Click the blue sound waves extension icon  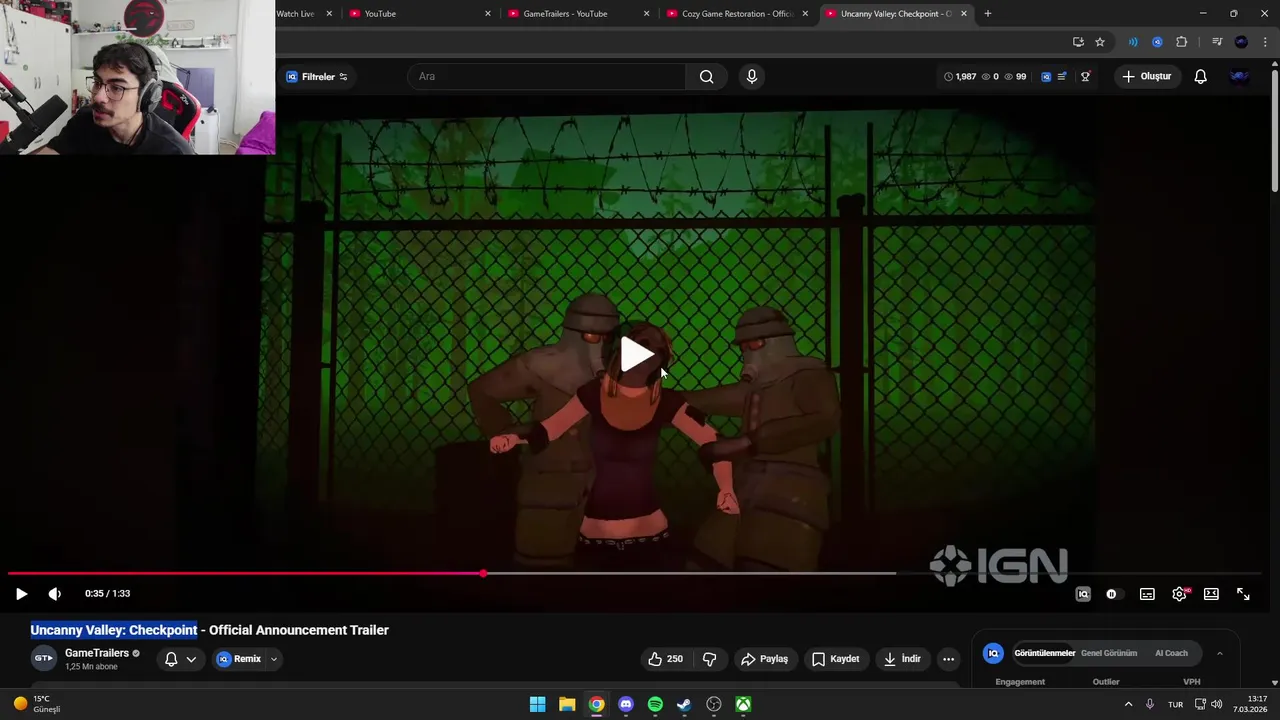(x=1133, y=42)
